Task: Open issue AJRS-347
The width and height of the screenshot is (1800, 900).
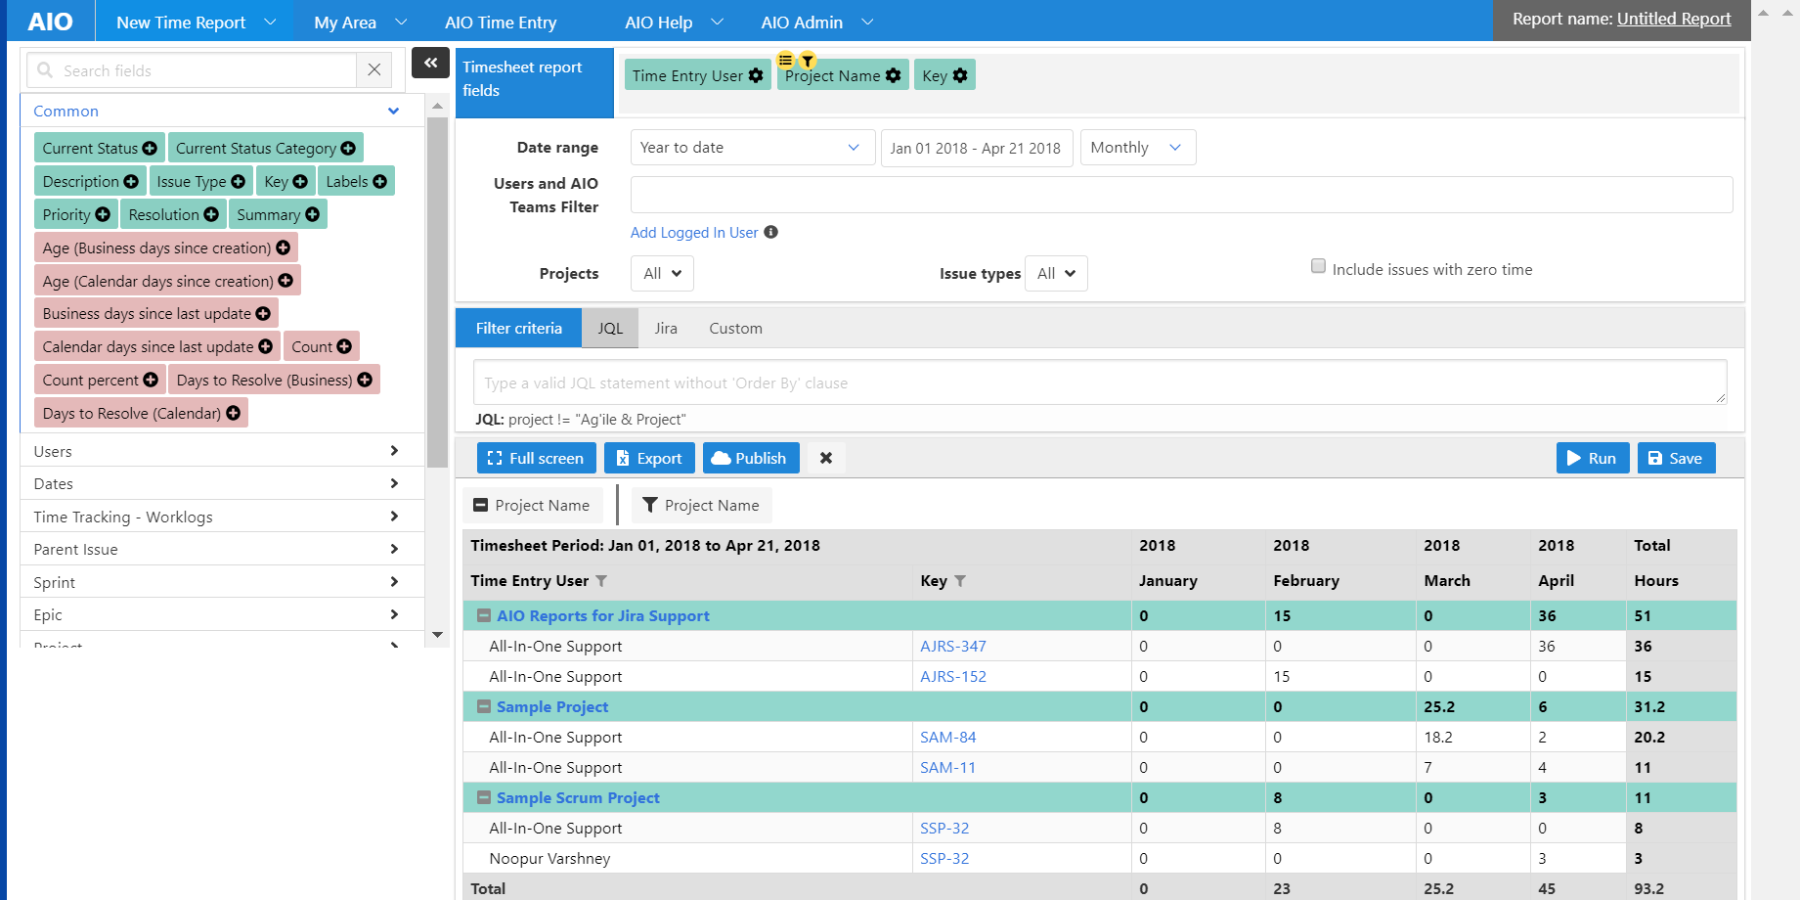Action: point(952,646)
